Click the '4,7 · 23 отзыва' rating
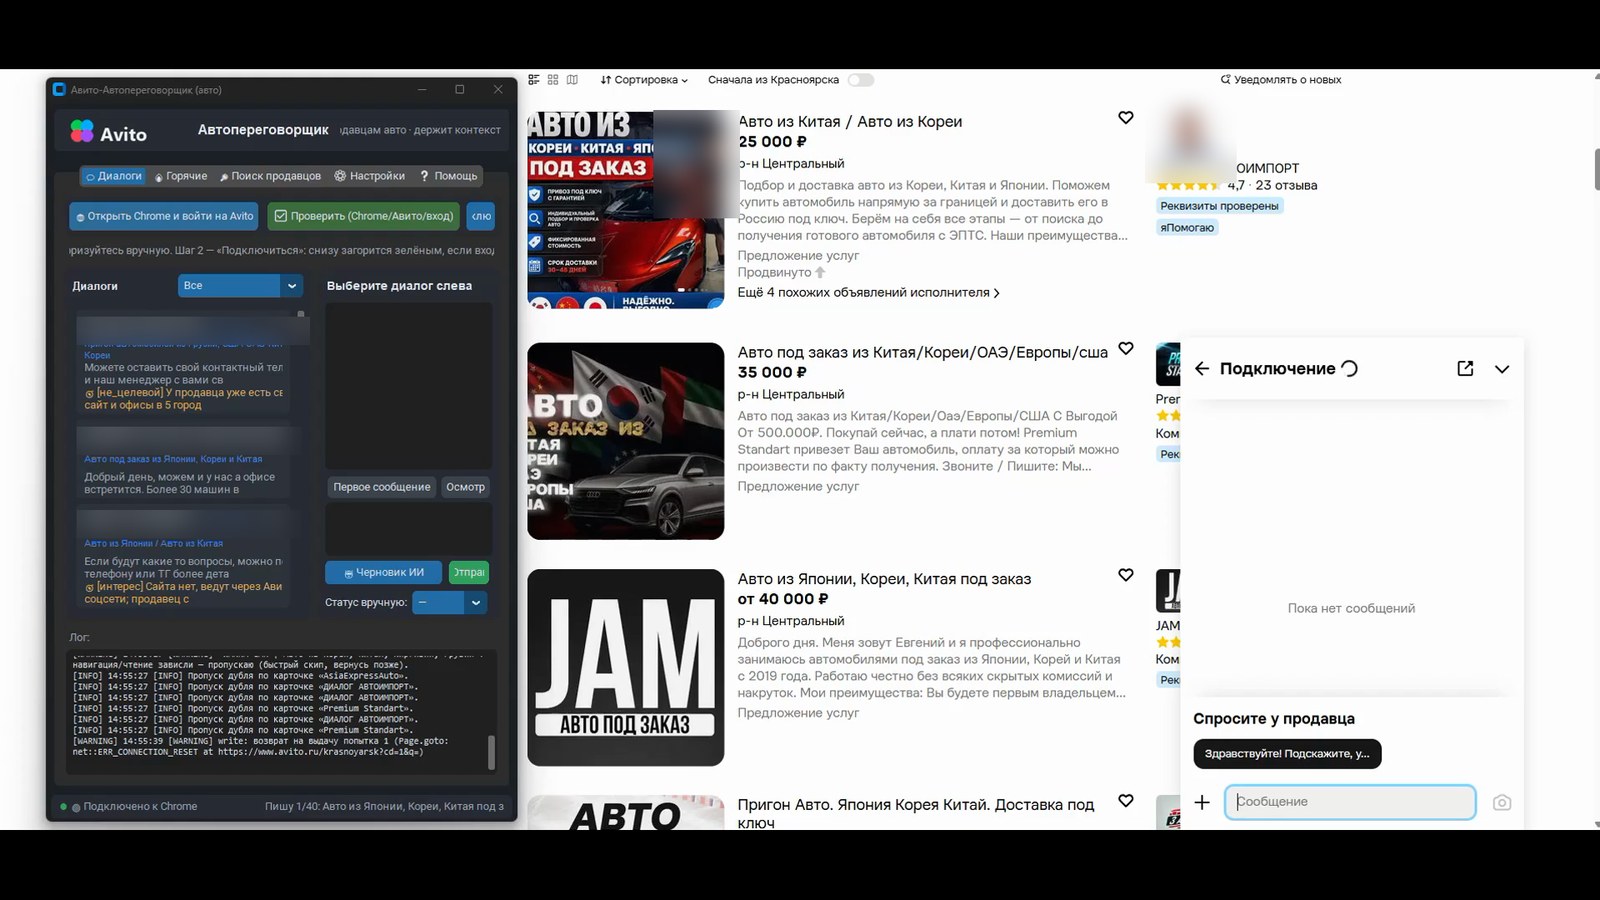This screenshot has width=1600, height=900. [x=1272, y=185]
